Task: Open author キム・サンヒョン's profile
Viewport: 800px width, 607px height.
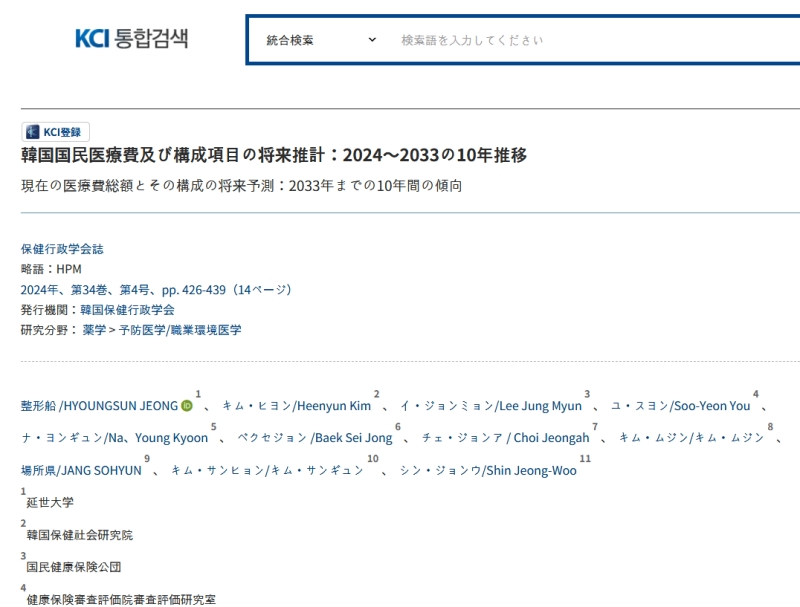Action: [x=267, y=470]
